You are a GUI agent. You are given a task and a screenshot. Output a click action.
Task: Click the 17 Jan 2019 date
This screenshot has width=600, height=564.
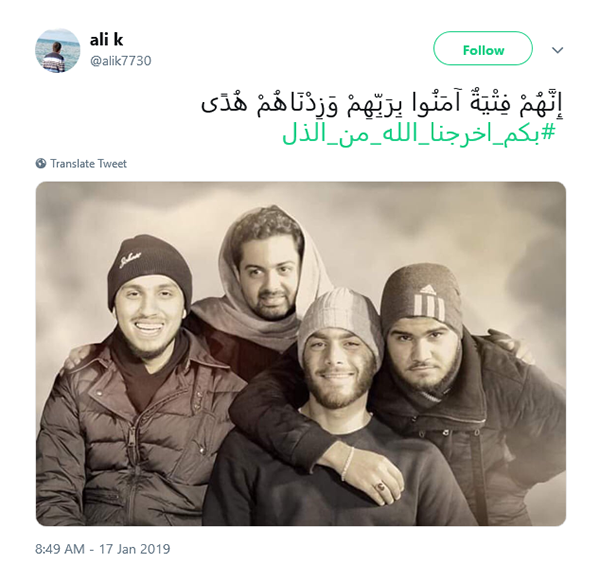[135, 549]
